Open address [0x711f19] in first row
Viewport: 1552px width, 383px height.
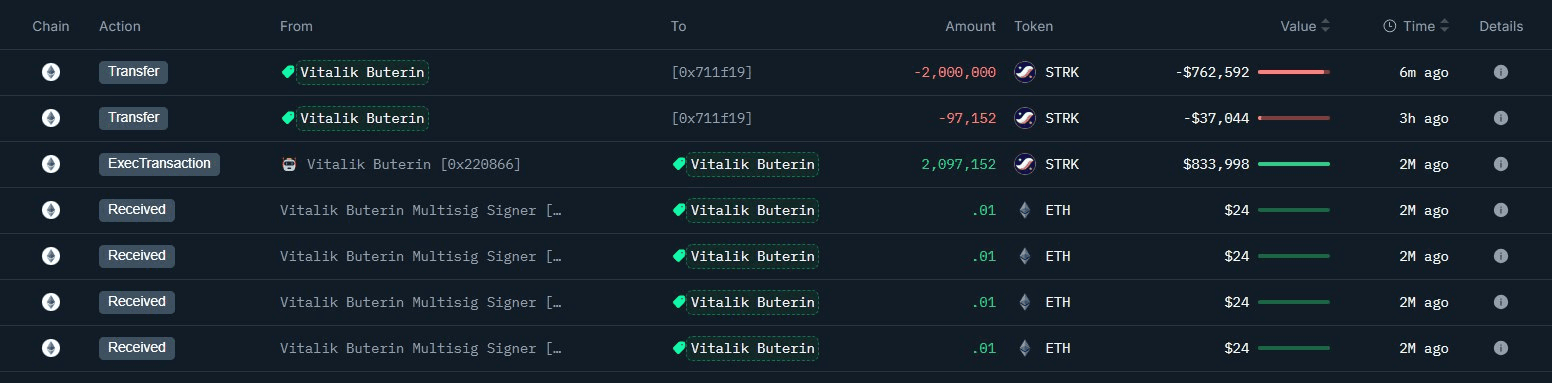click(711, 72)
